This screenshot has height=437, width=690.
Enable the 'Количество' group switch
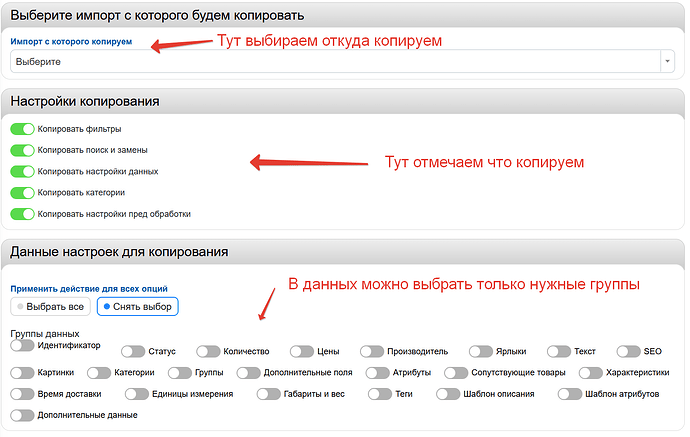point(208,352)
